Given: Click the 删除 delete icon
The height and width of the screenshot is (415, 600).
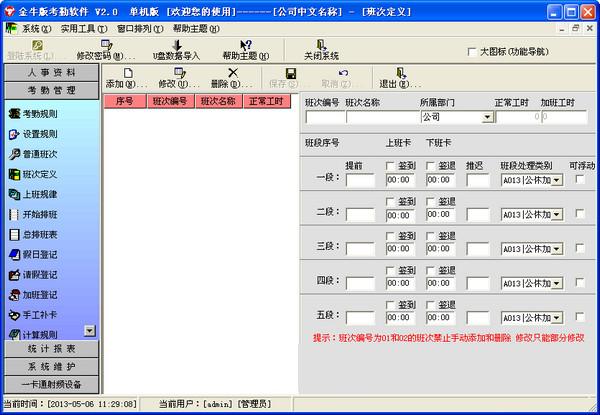Looking at the screenshot, I should 233,73.
